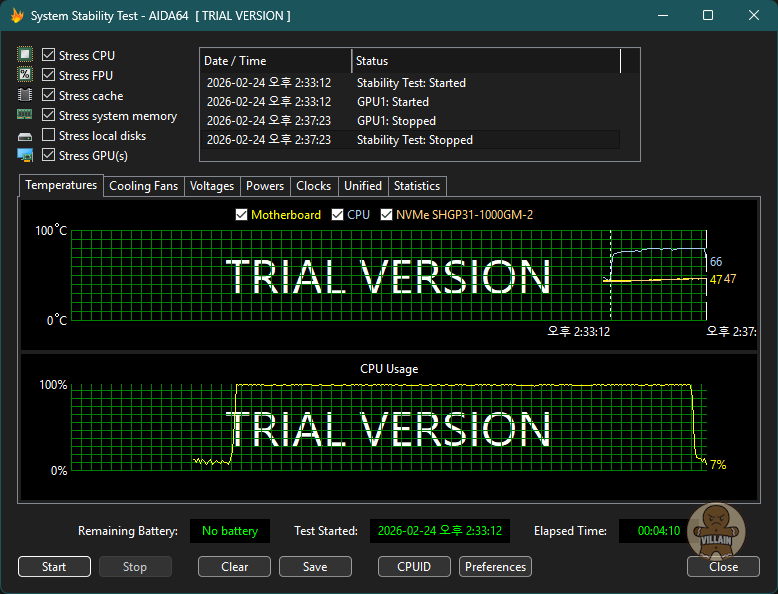Click the CPU chip icon beside Stress CPU
Image resolution: width=778 pixels, height=594 pixels.
[x=25, y=56]
